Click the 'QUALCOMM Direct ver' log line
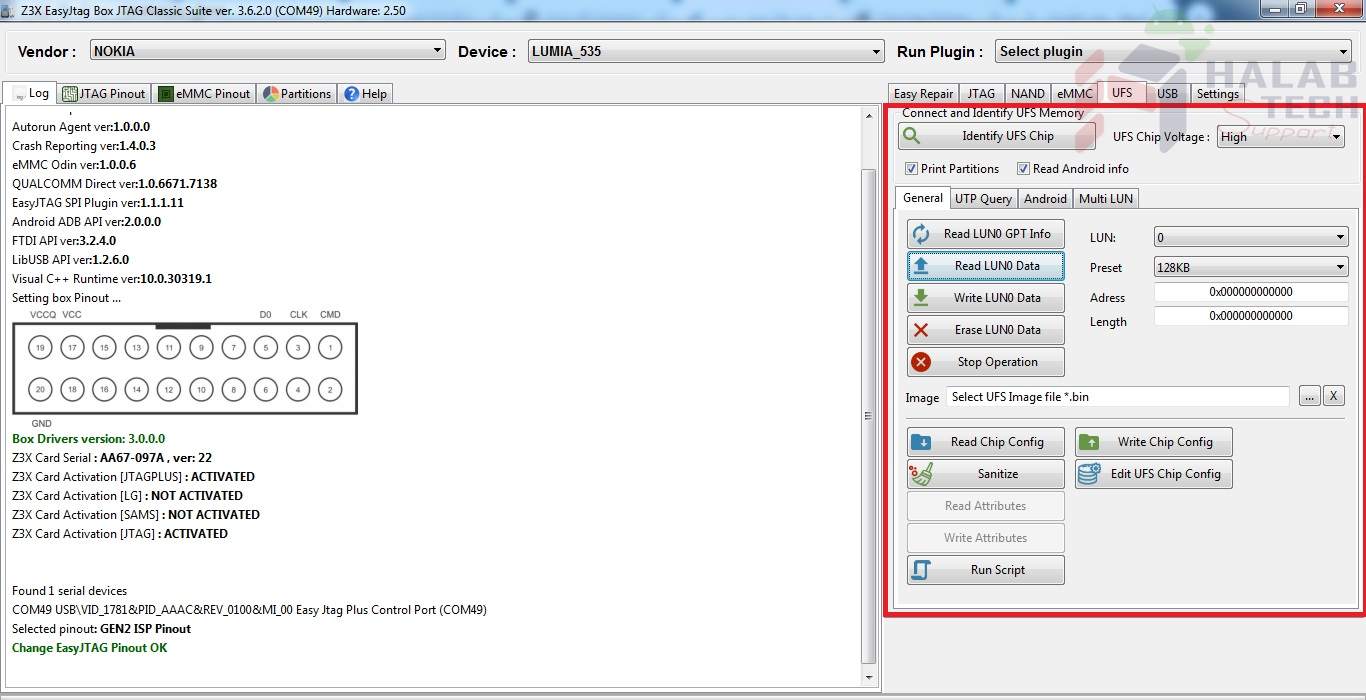Screen dimensions: 1366x700 pyautogui.click(x=115, y=184)
